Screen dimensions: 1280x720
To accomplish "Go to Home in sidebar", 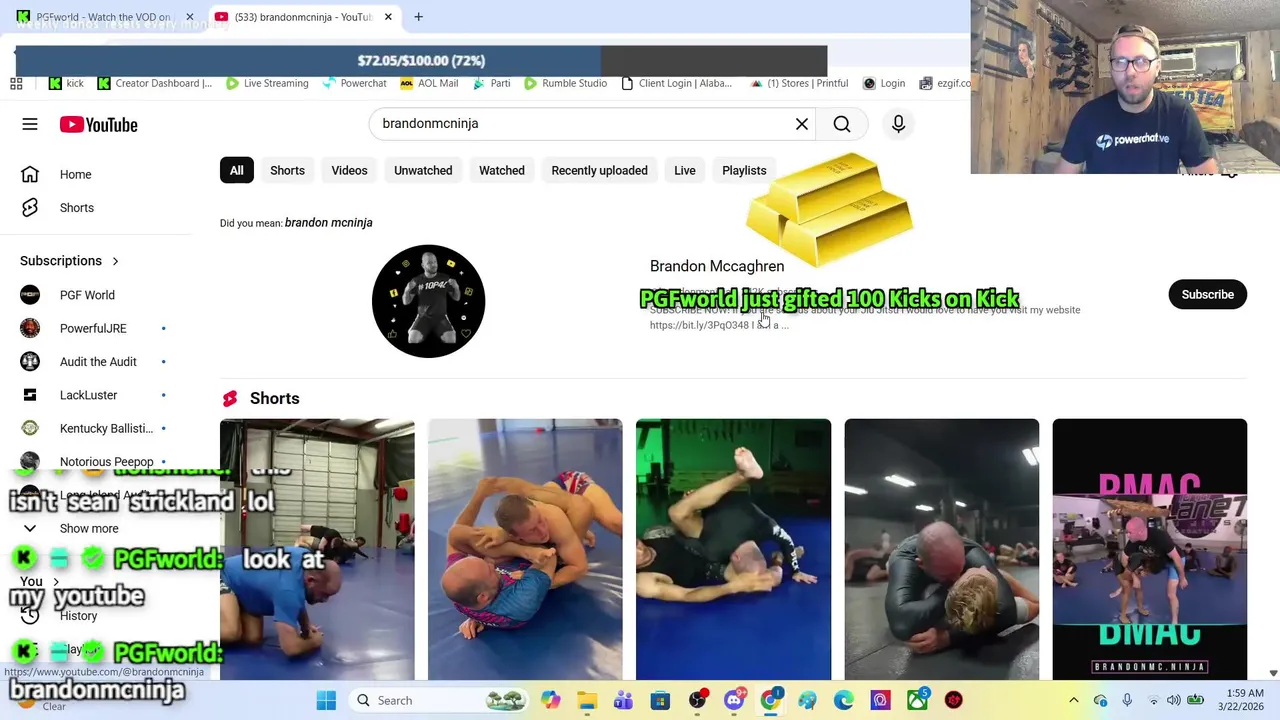I will pyautogui.click(x=95, y=174).
